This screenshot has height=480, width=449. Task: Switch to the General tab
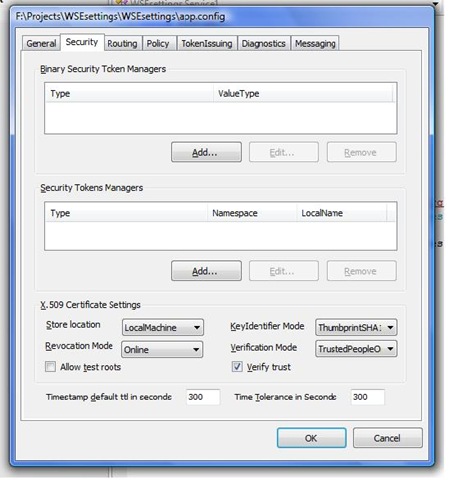41,43
